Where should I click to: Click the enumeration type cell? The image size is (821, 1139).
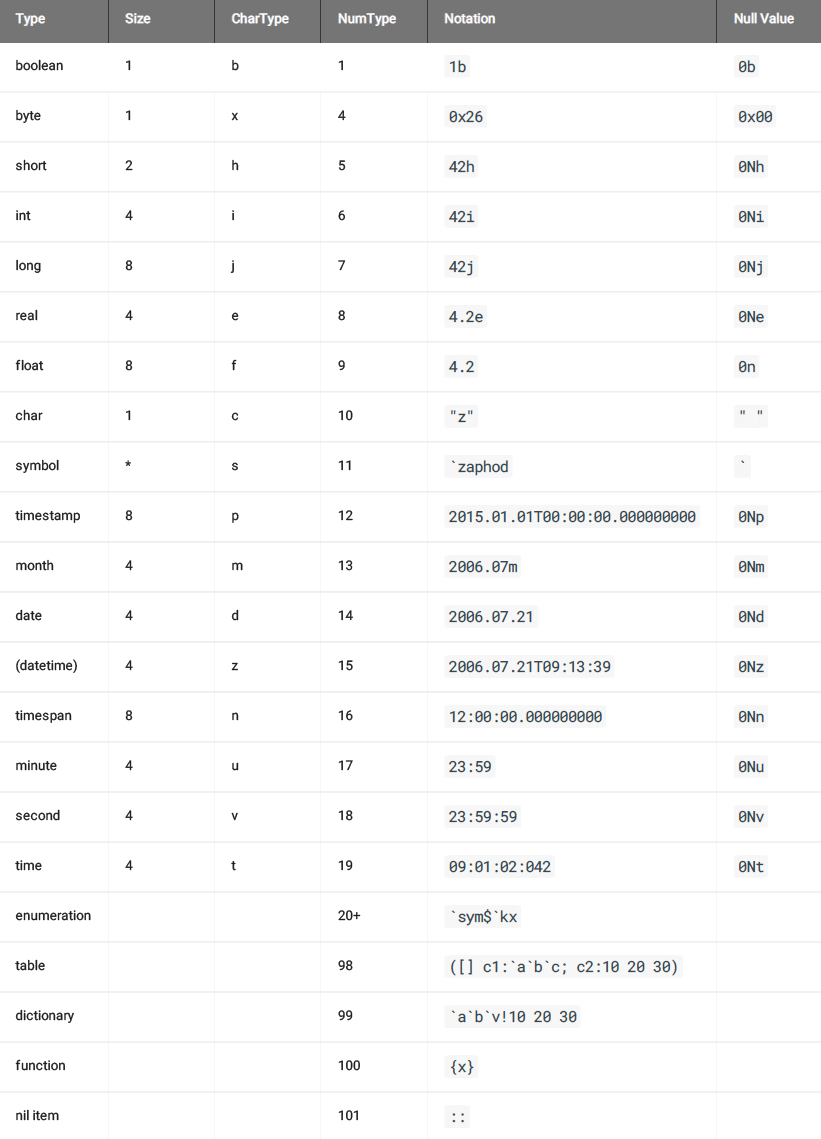pos(53,916)
